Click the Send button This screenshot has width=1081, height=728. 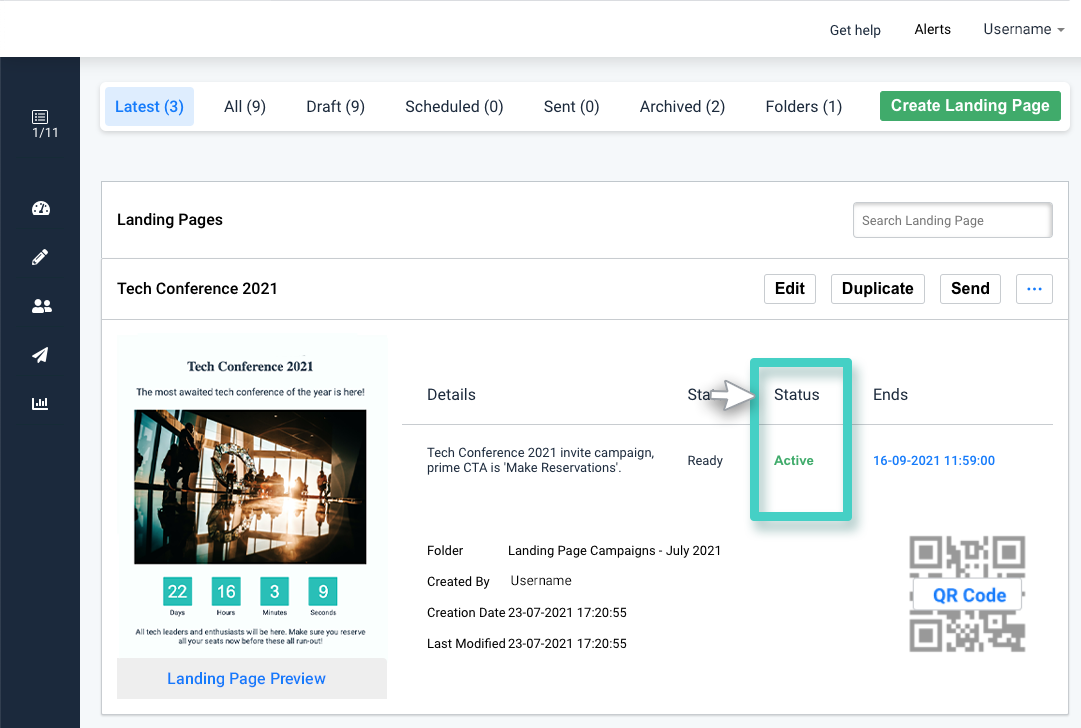[x=970, y=289]
